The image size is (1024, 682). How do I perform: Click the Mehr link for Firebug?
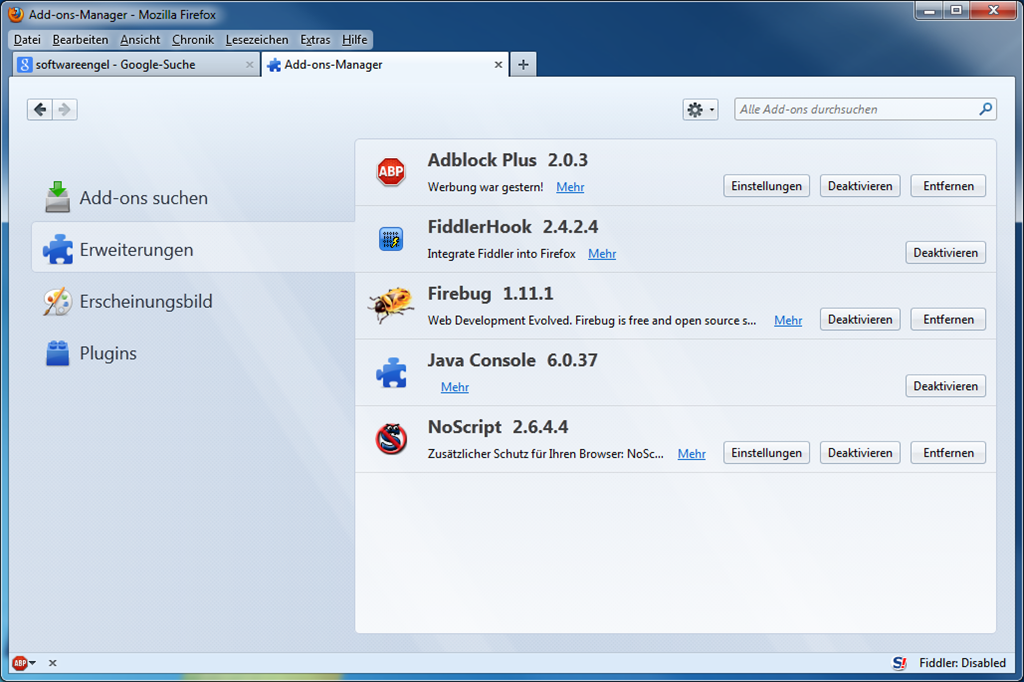(x=788, y=320)
